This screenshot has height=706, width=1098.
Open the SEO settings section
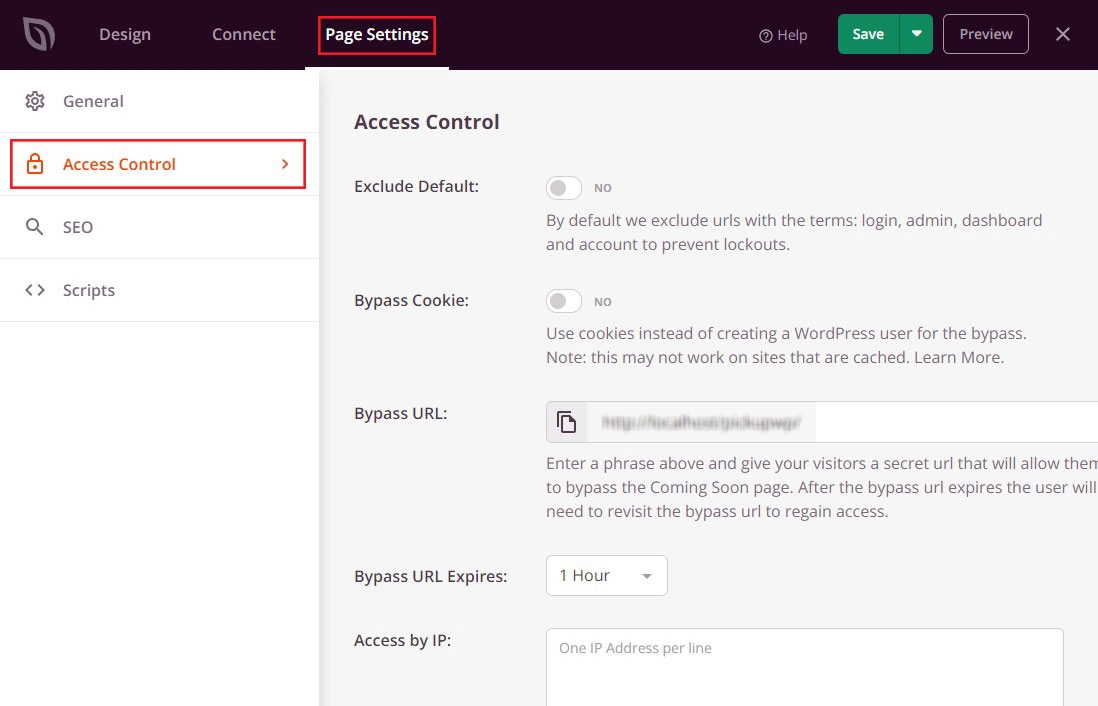[x=160, y=227]
